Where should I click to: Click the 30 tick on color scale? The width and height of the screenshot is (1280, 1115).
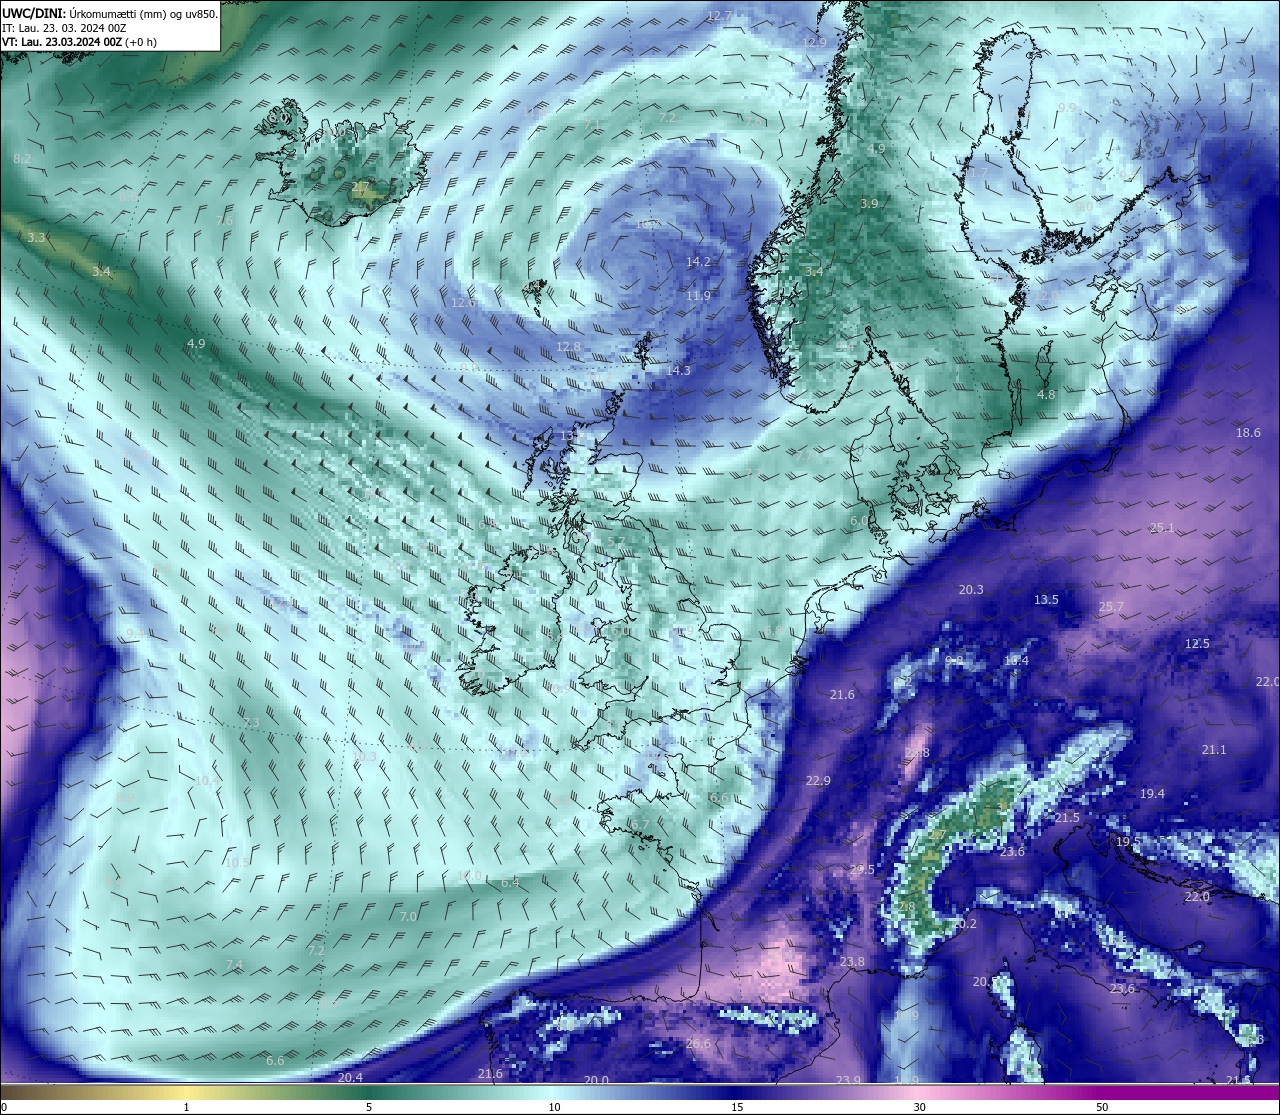[x=919, y=1107]
